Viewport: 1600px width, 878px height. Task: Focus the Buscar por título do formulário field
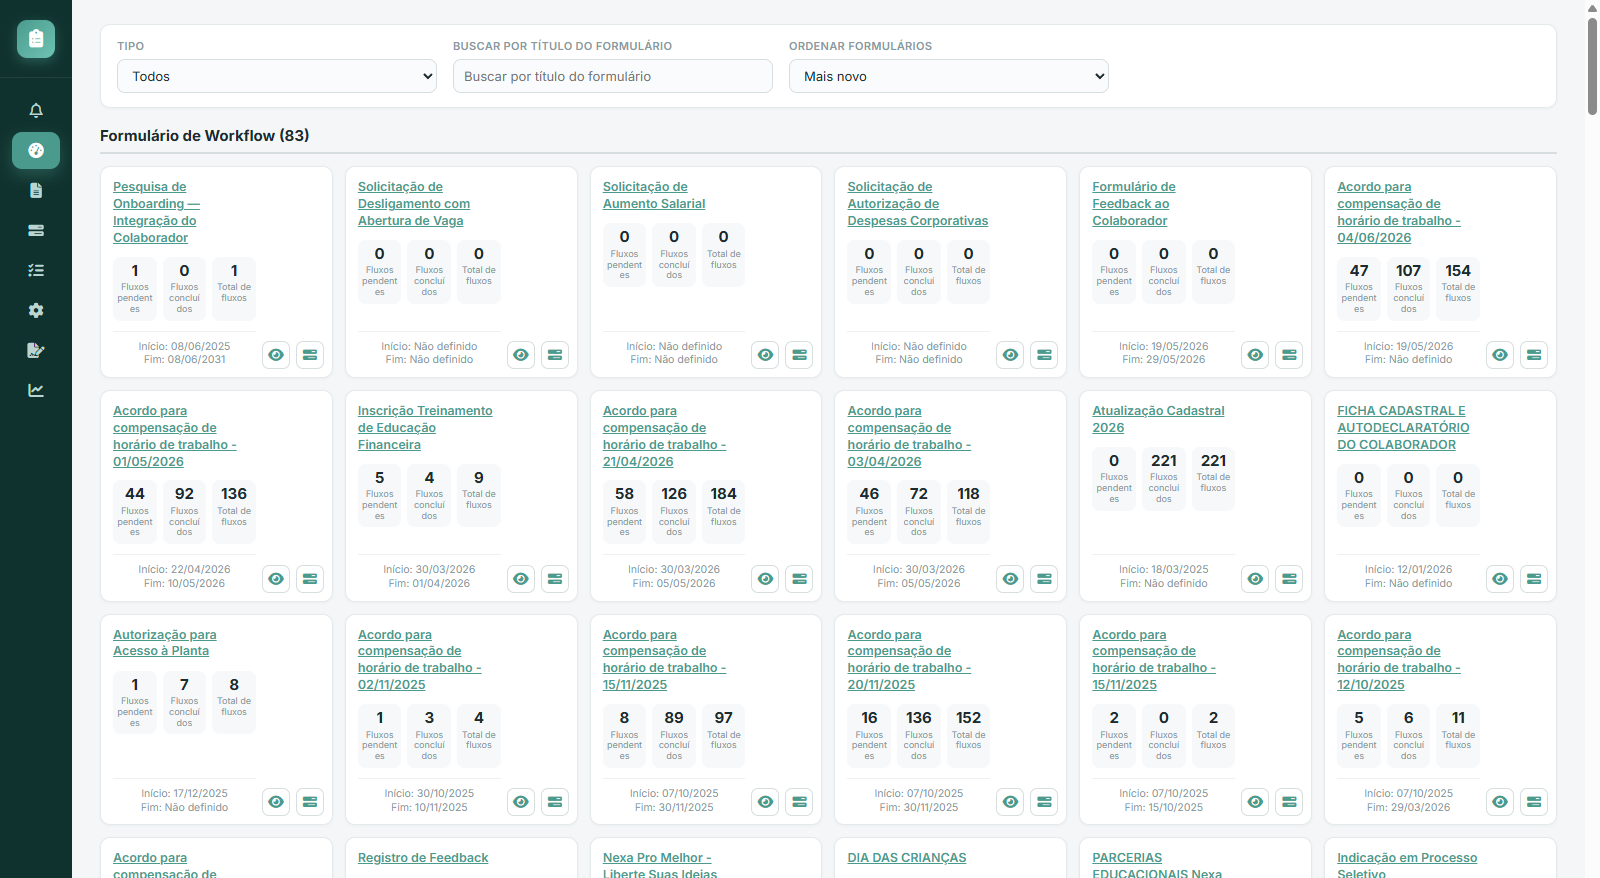pos(613,76)
